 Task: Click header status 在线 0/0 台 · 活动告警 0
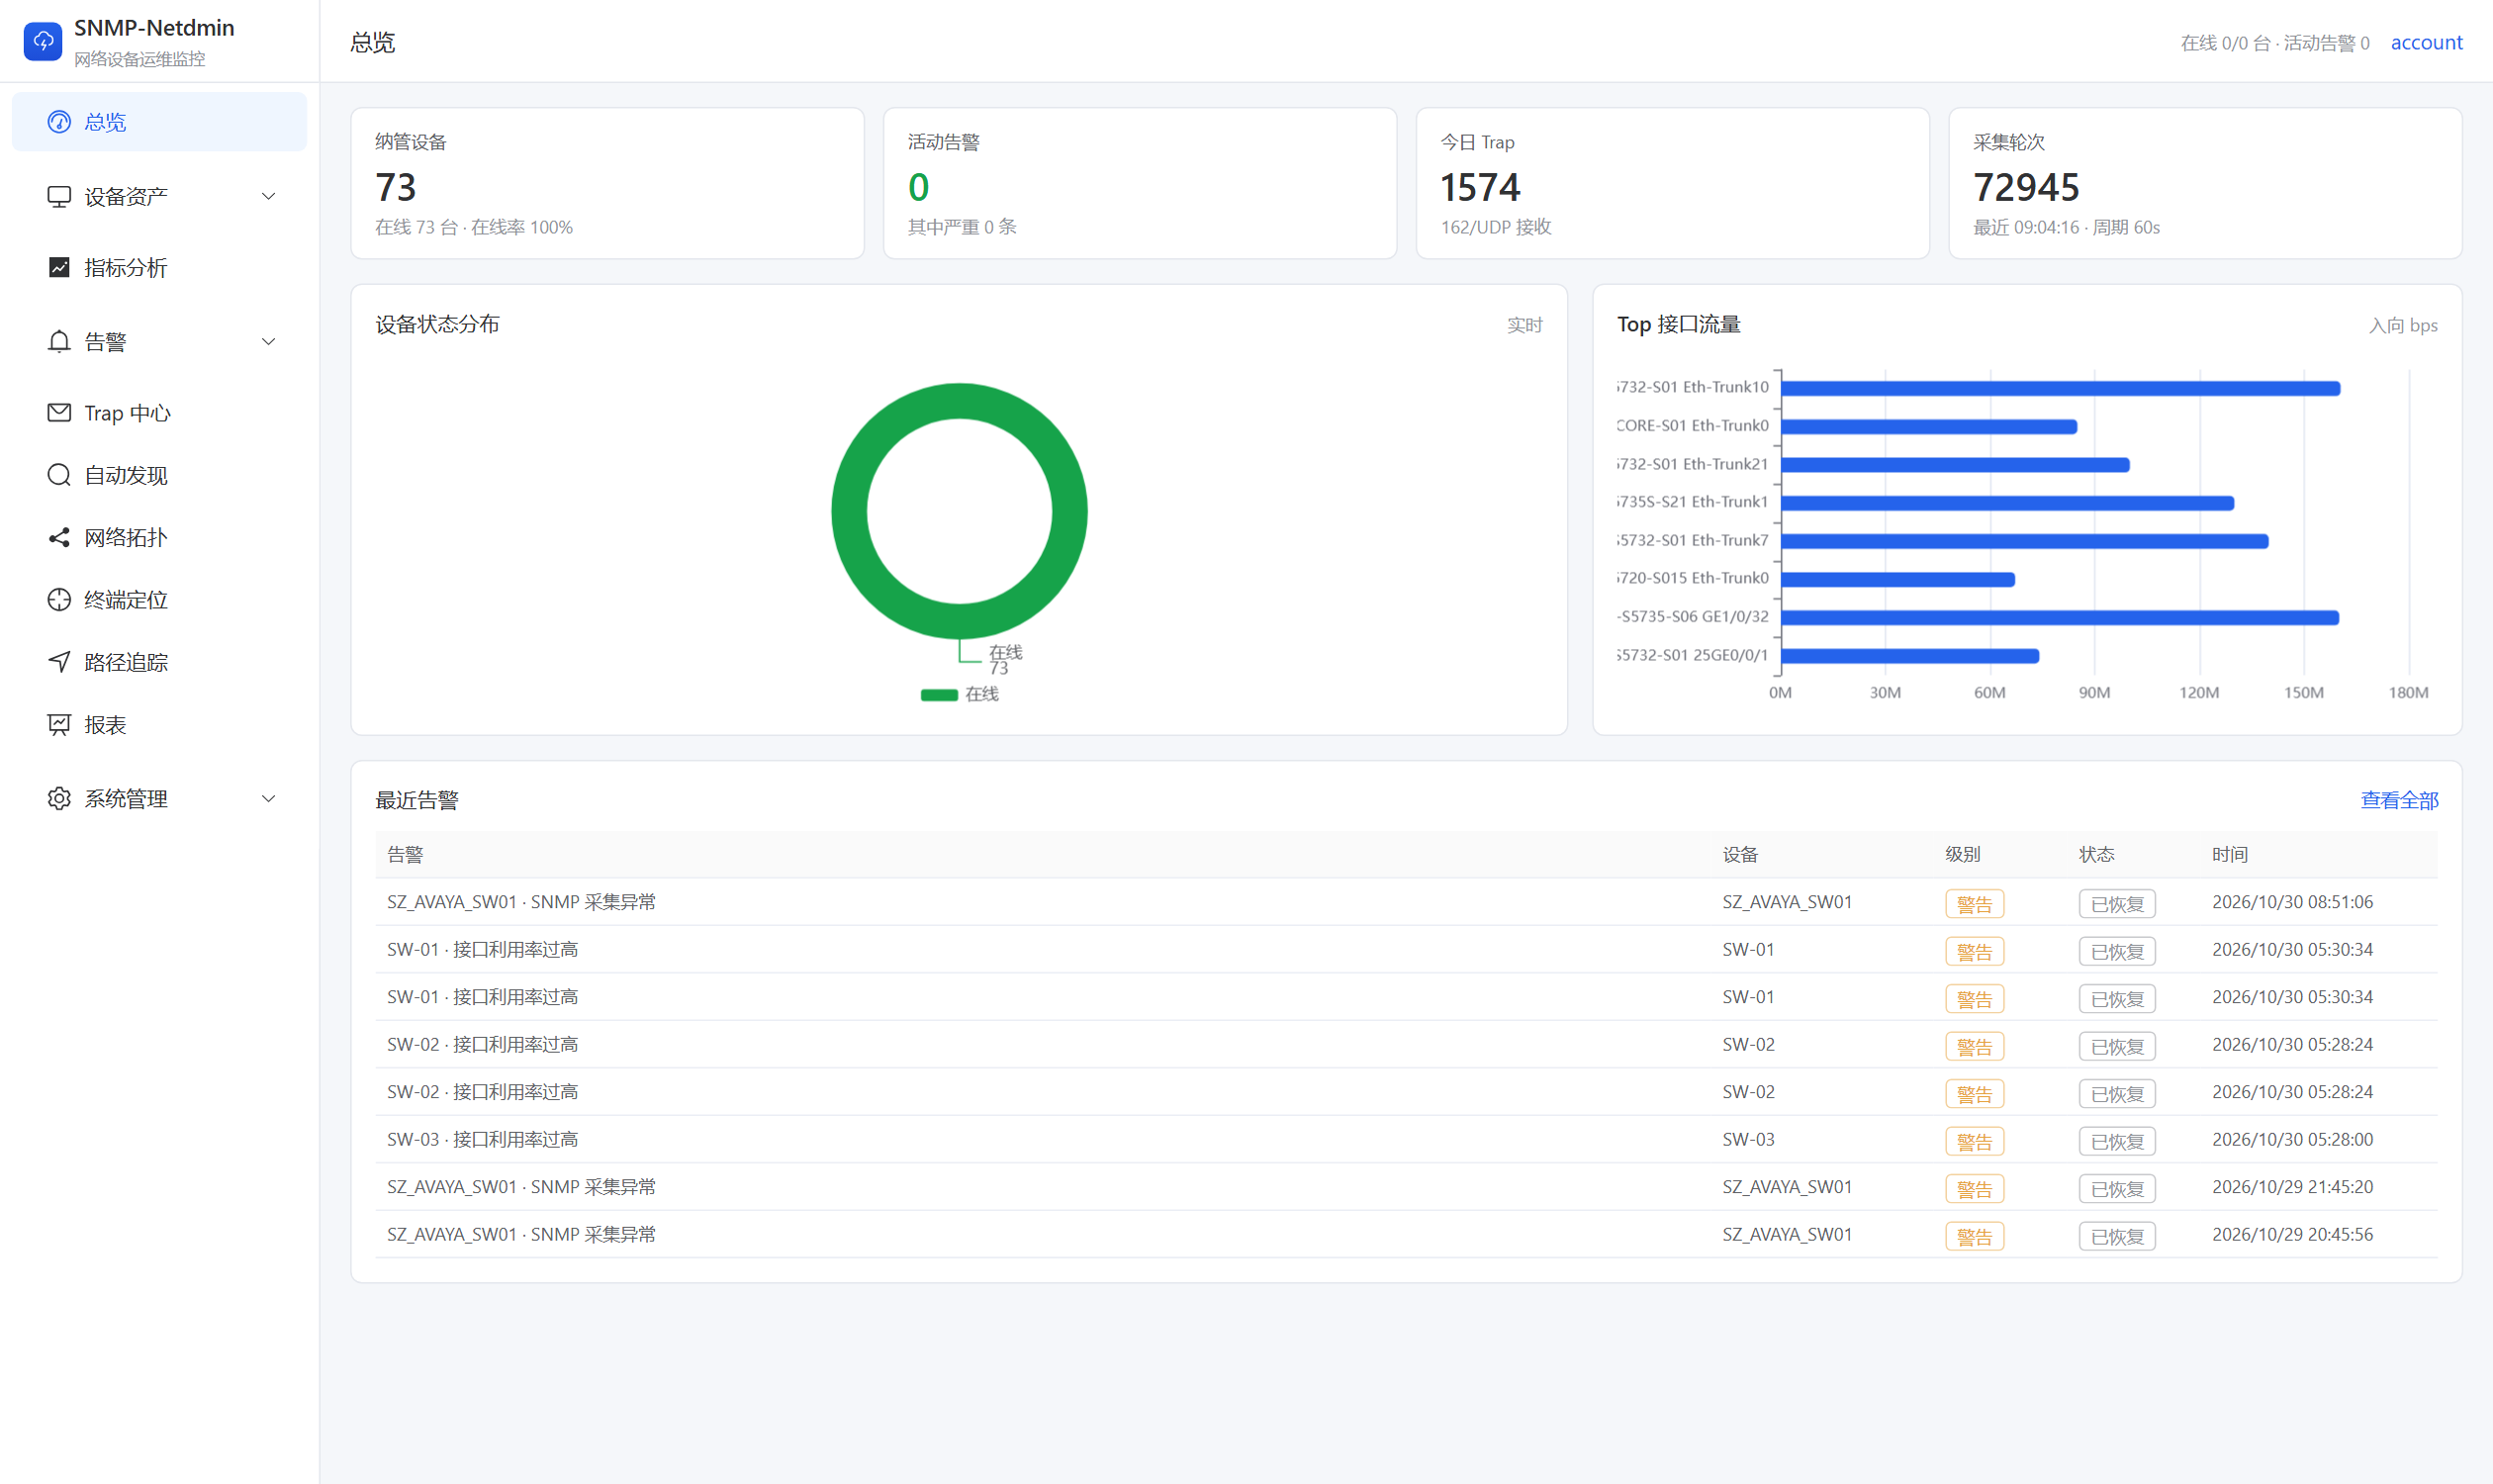(2274, 43)
